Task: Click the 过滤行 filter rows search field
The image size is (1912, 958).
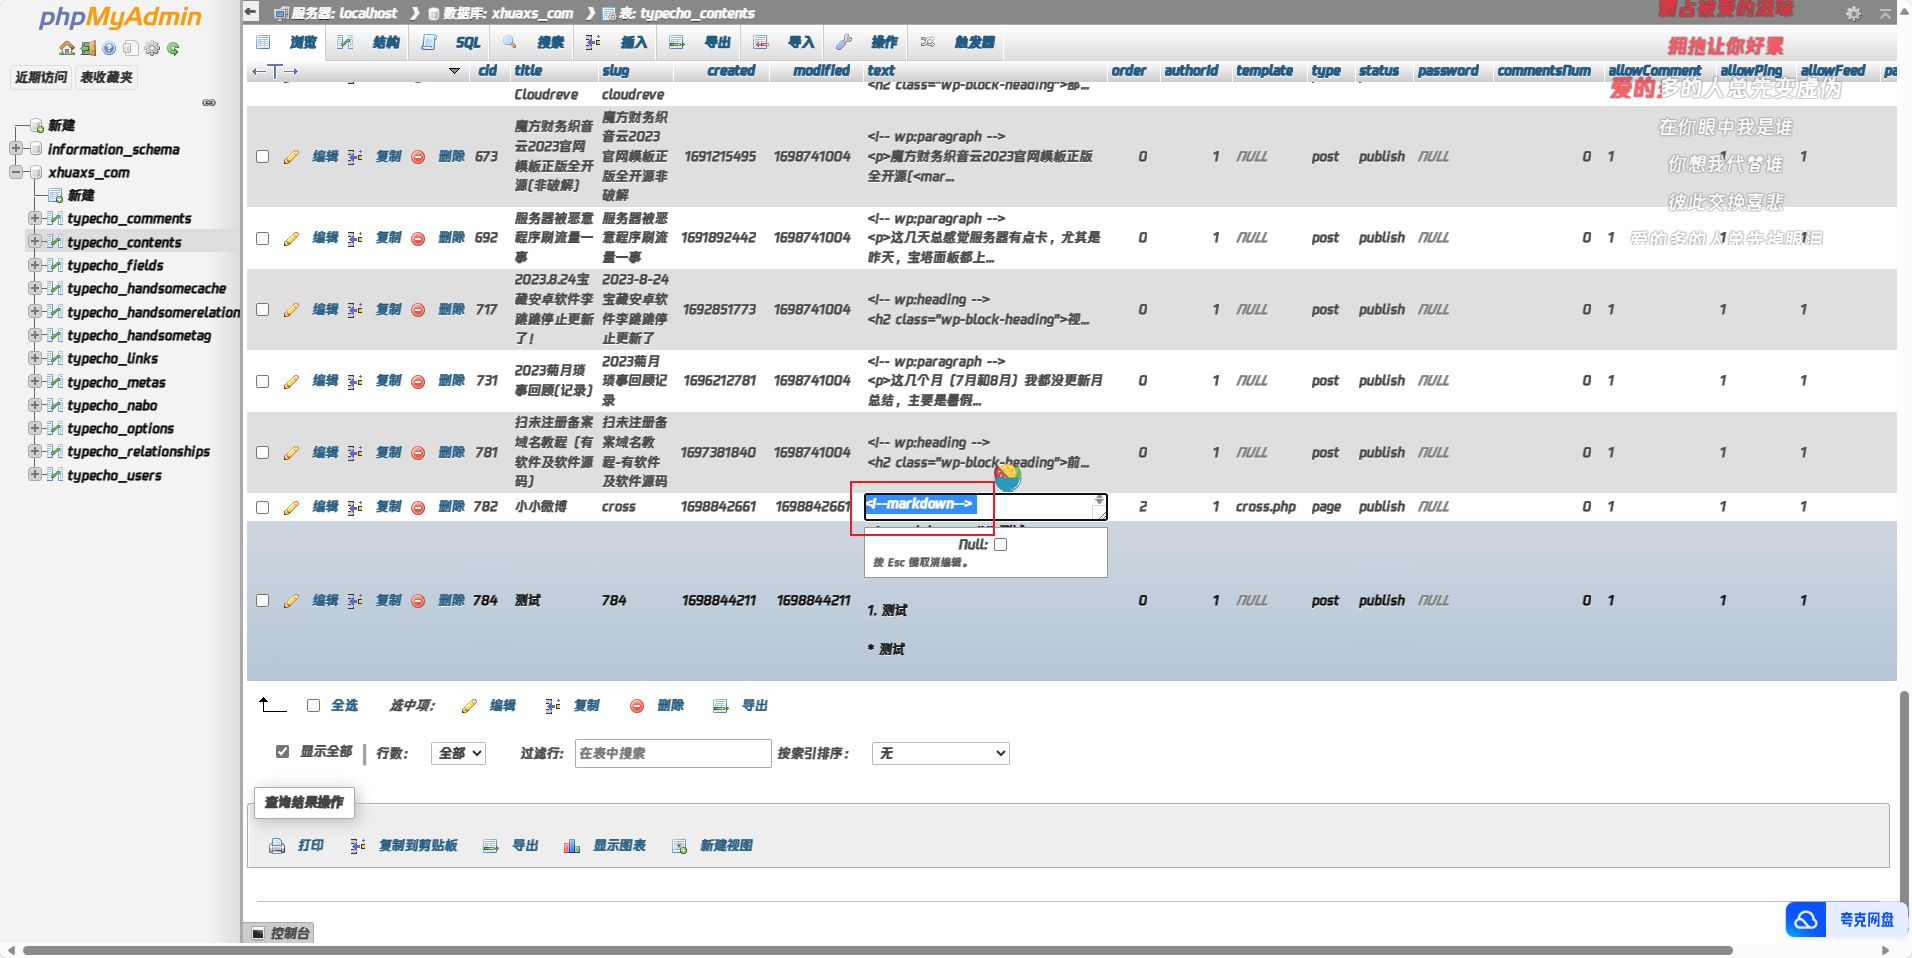Action: [672, 754]
